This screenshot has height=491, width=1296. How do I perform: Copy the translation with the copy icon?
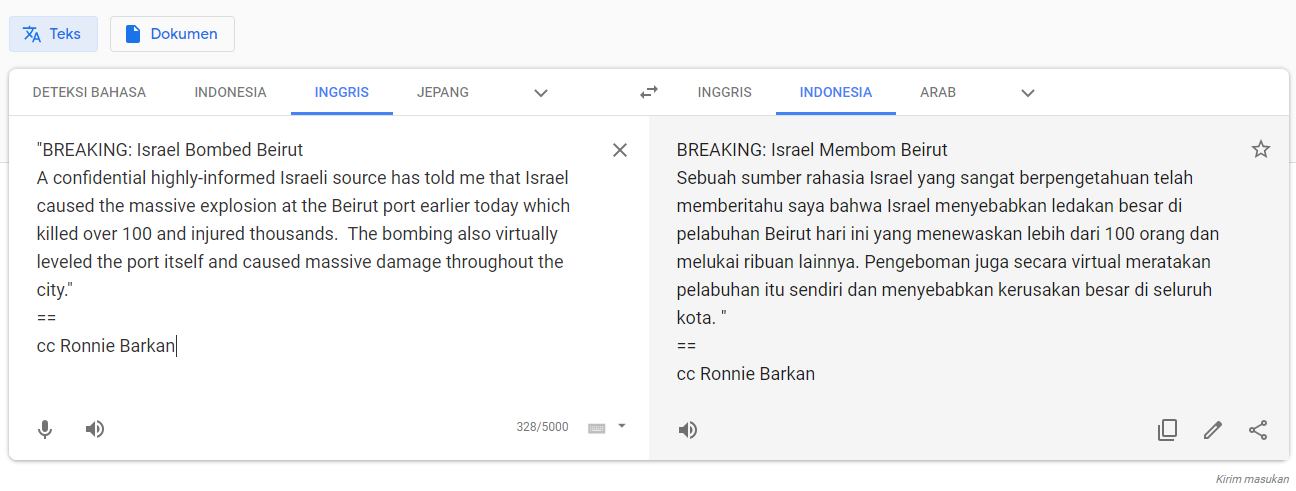click(x=1167, y=430)
